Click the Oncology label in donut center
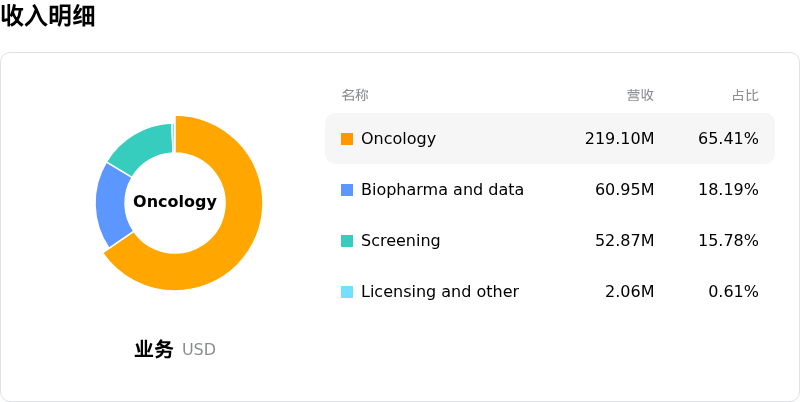 click(x=175, y=202)
